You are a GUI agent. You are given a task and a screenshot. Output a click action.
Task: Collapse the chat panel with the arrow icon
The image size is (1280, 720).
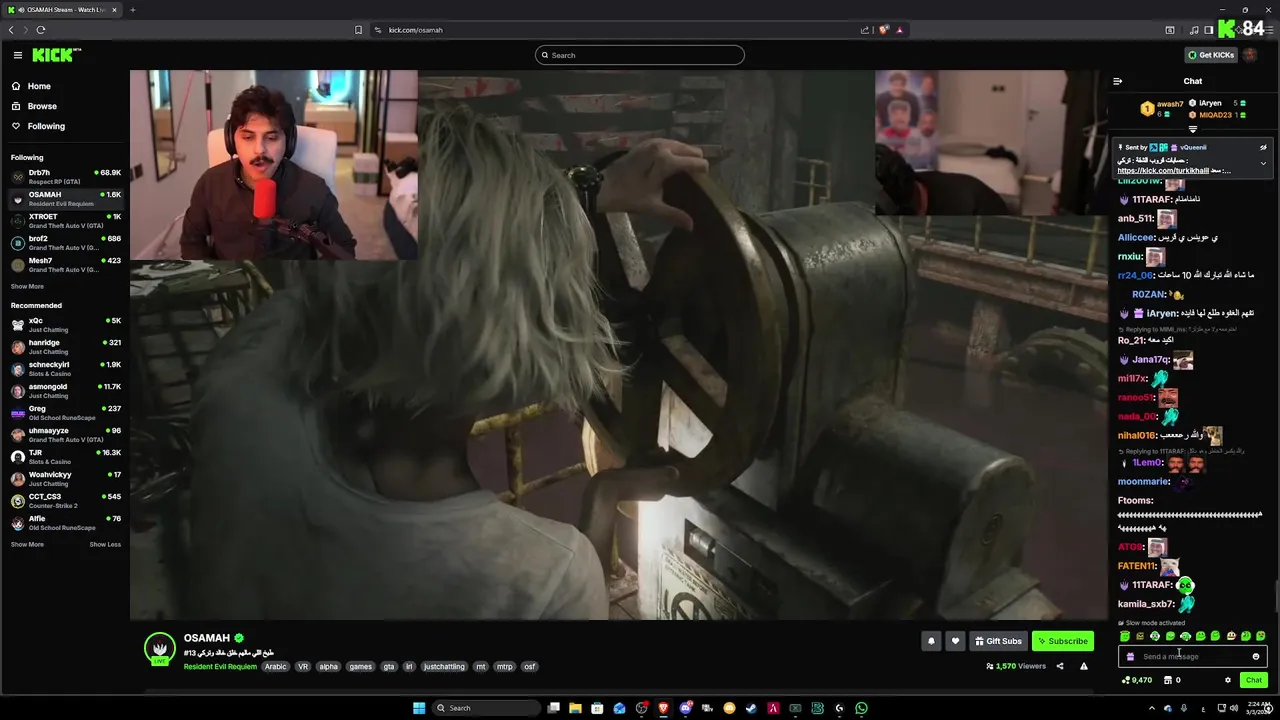[x=1117, y=81]
